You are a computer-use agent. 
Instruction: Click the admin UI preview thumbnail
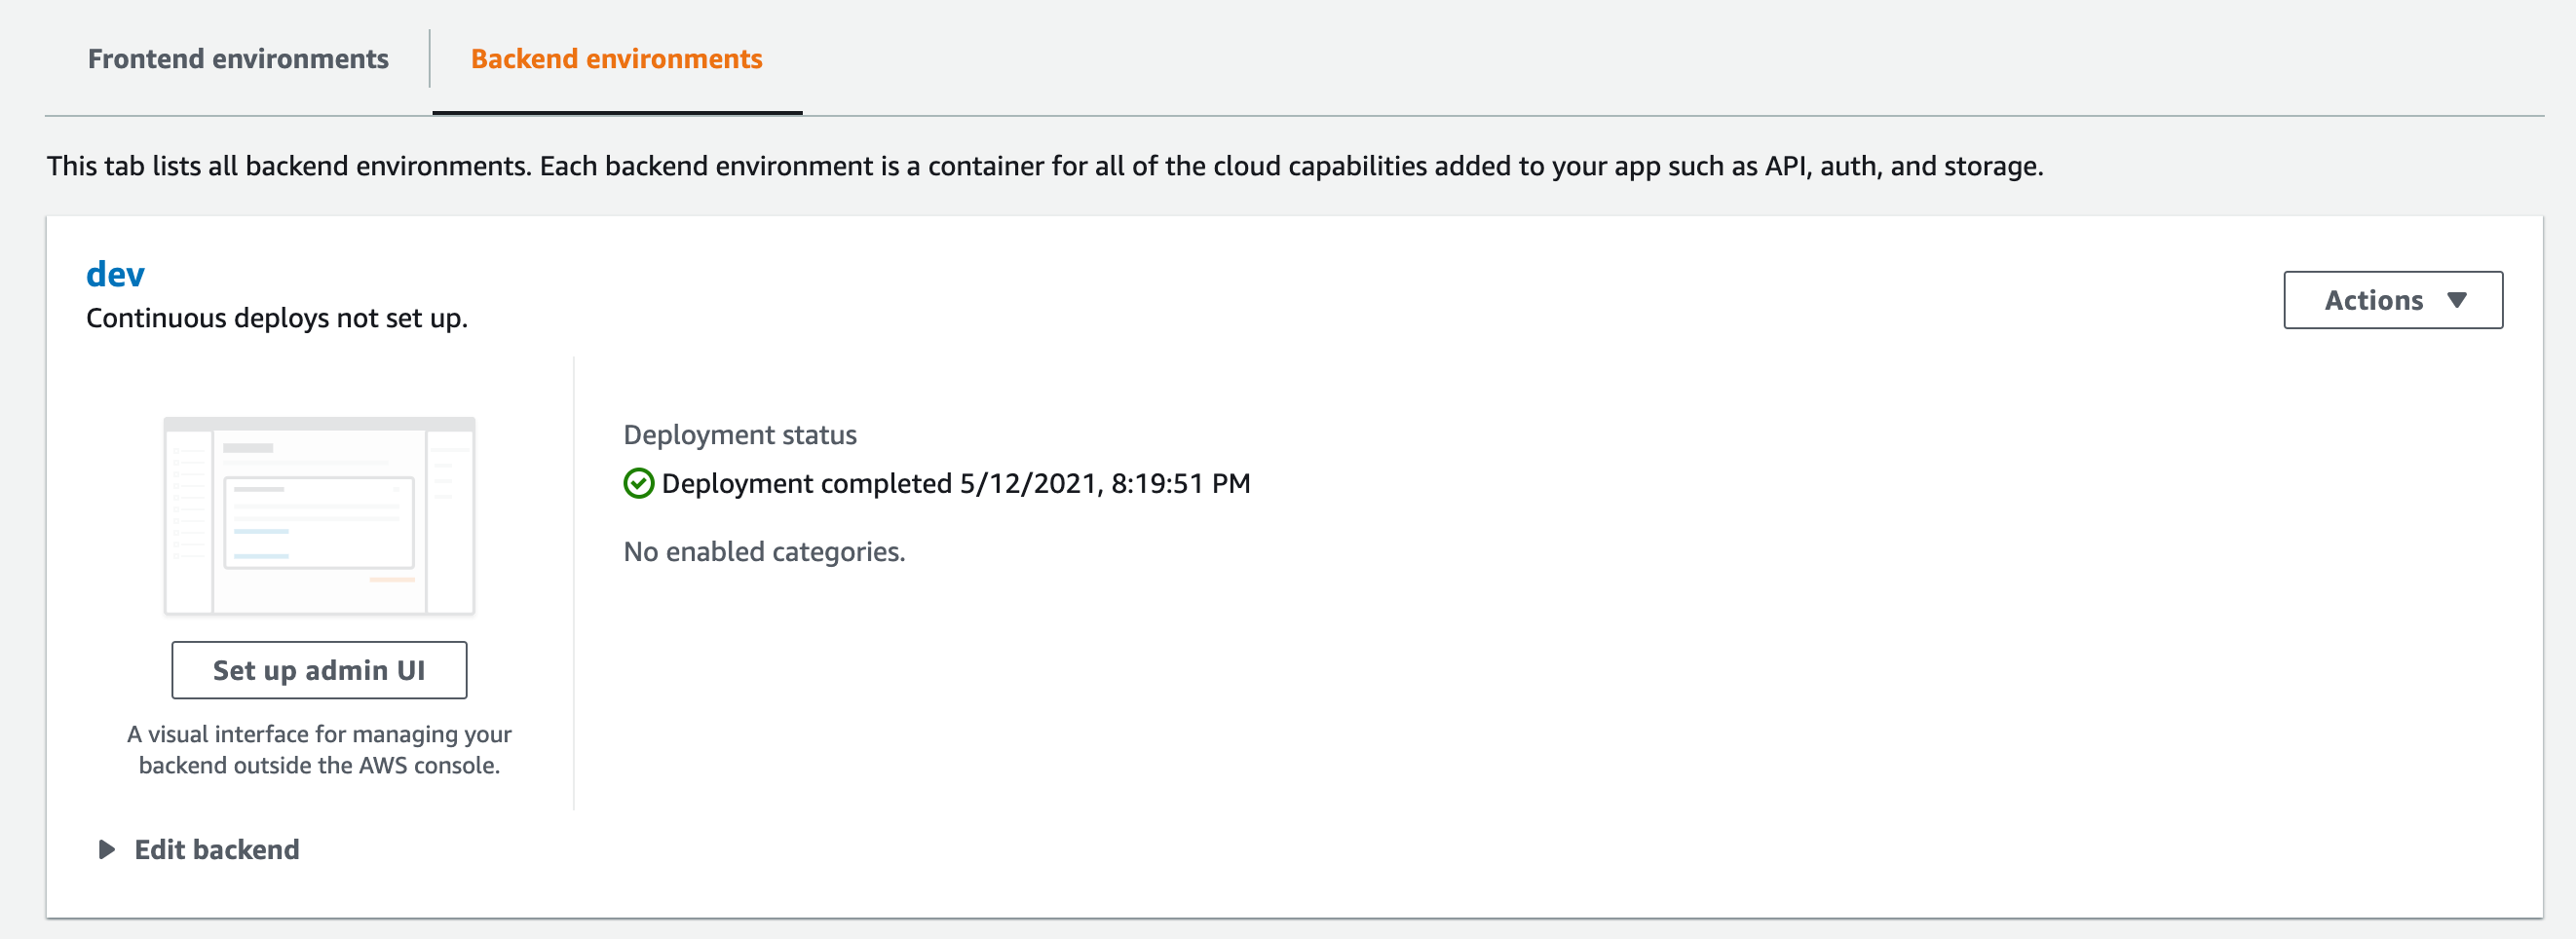(319, 516)
